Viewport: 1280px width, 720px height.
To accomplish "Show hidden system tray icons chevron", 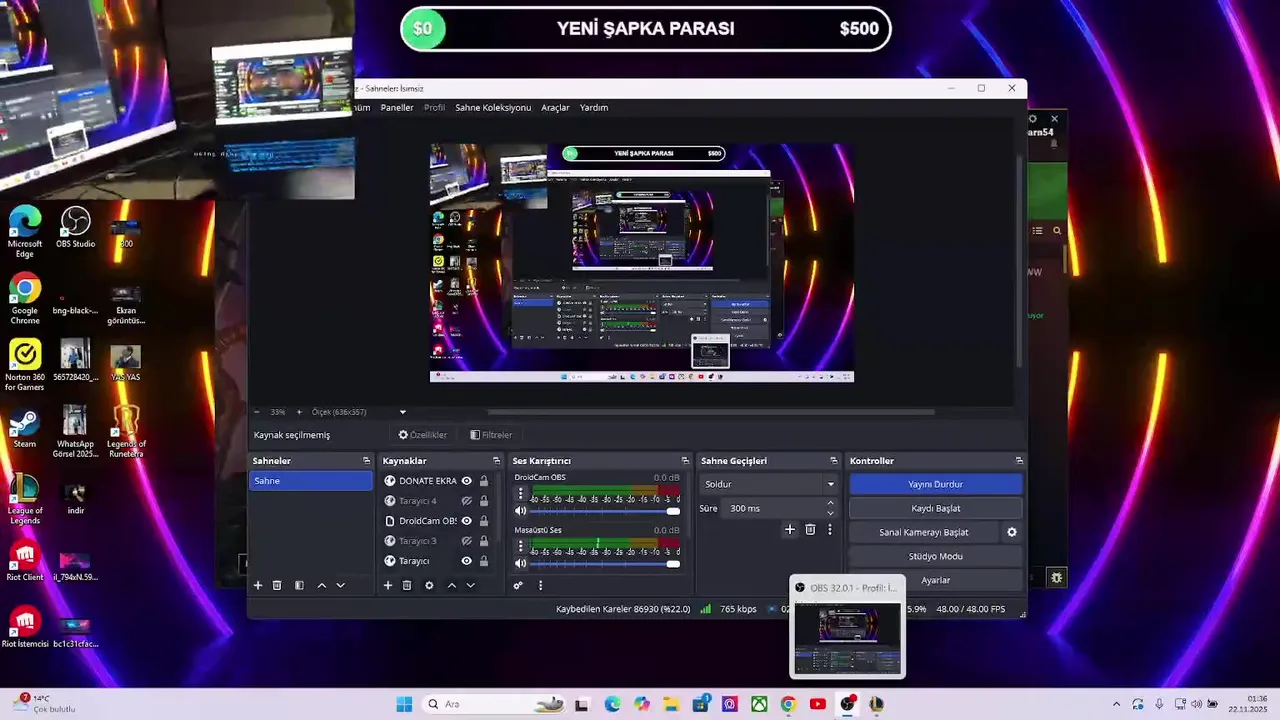I will [x=1116, y=704].
